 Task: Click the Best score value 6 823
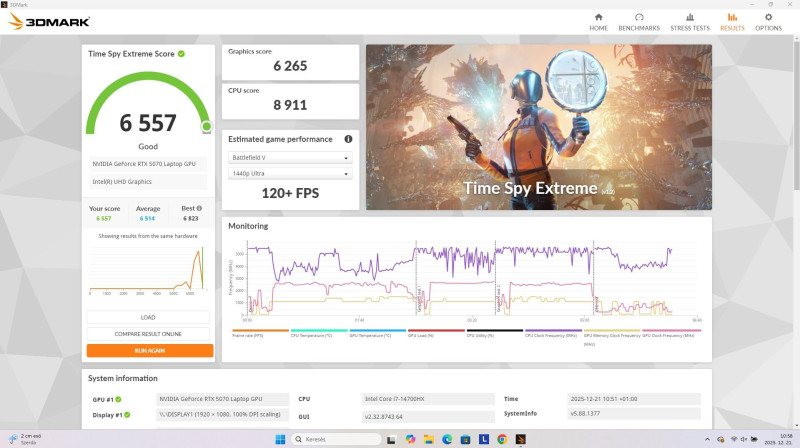(x=190, y=218)
